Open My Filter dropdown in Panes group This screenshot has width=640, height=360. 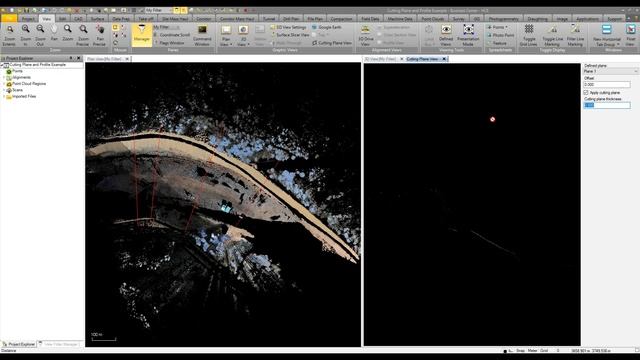167,27
